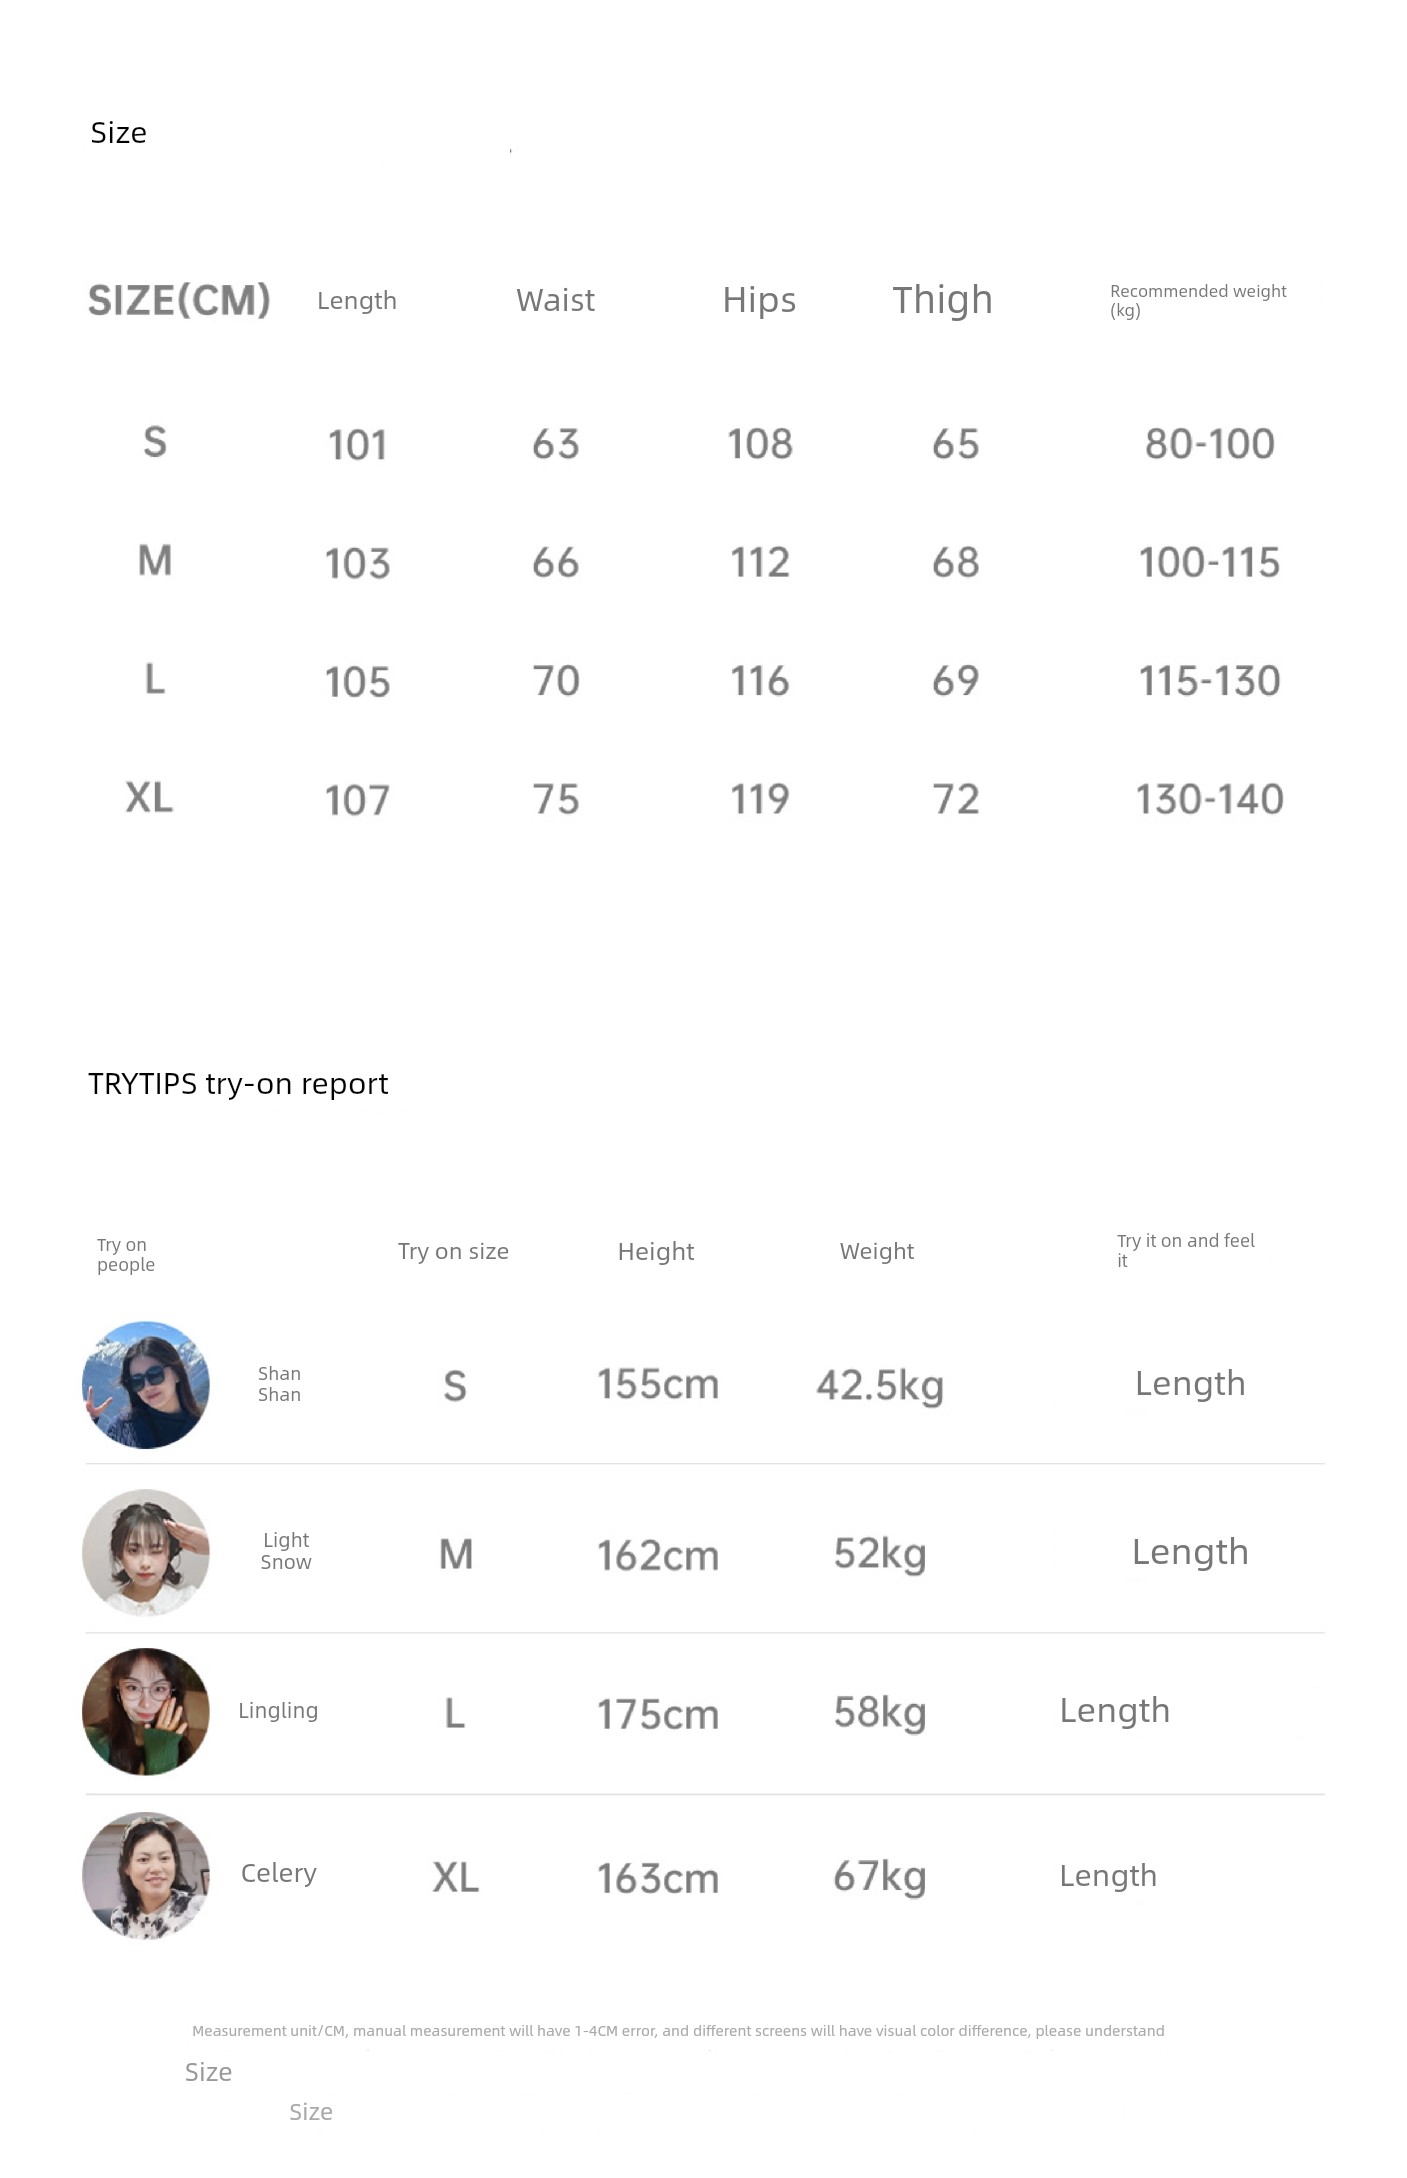Screen dimensions: 1407x2178
Task: Select the Waist column header
Action: click(x=555, y=300)
